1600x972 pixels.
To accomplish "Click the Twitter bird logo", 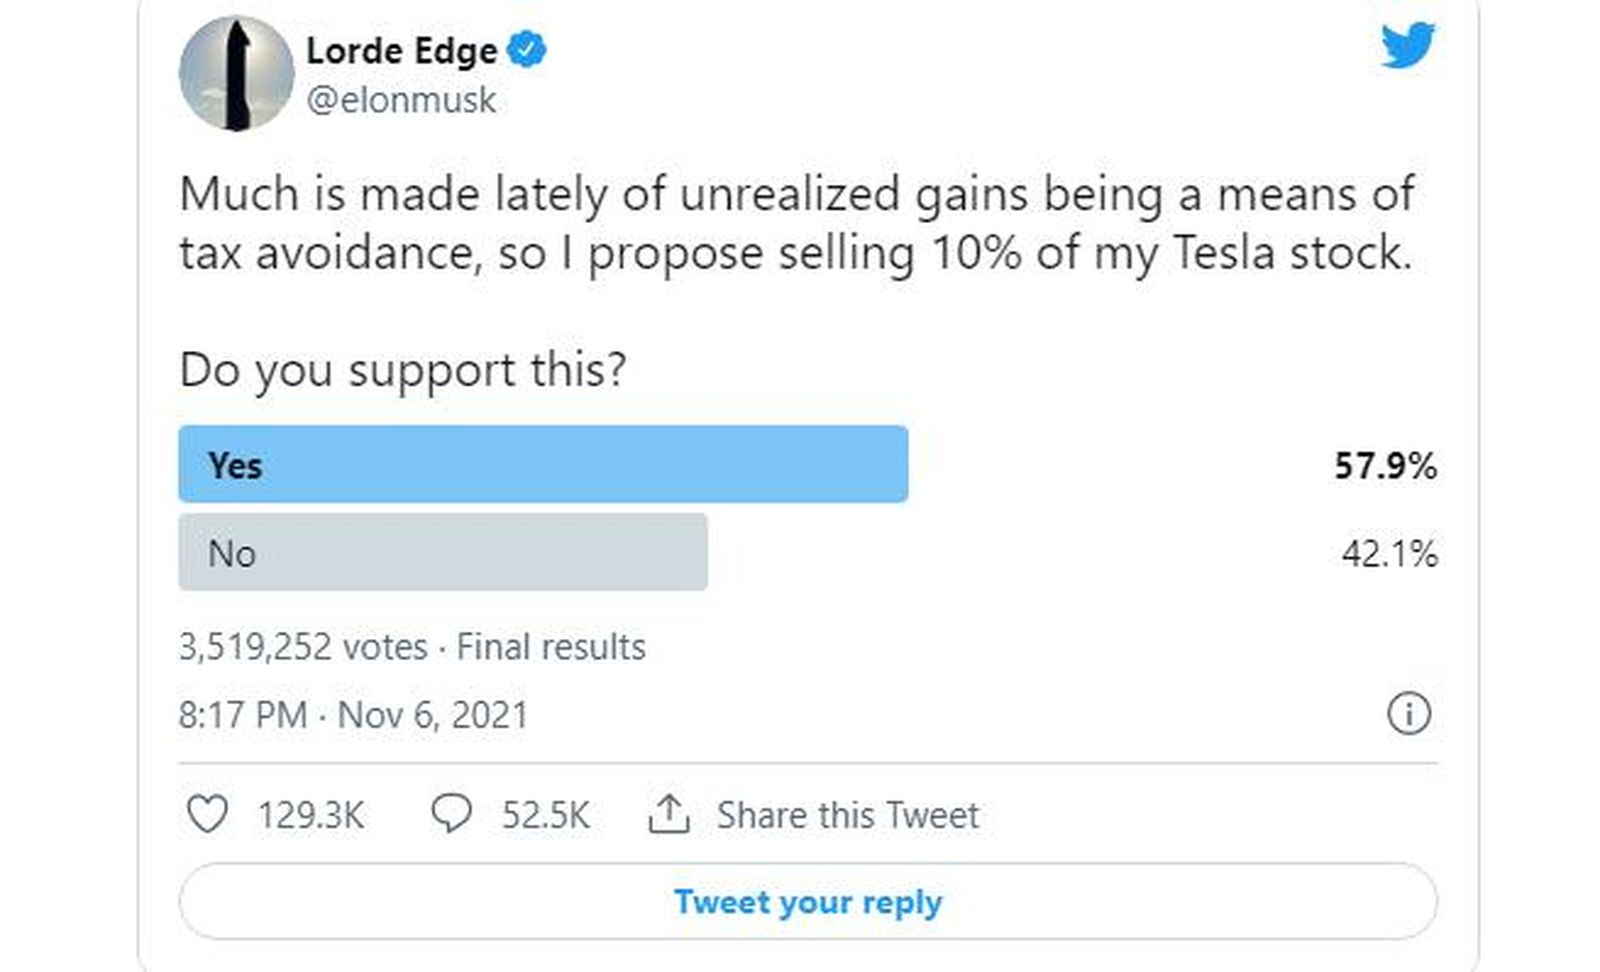I will pos(1407,46).
